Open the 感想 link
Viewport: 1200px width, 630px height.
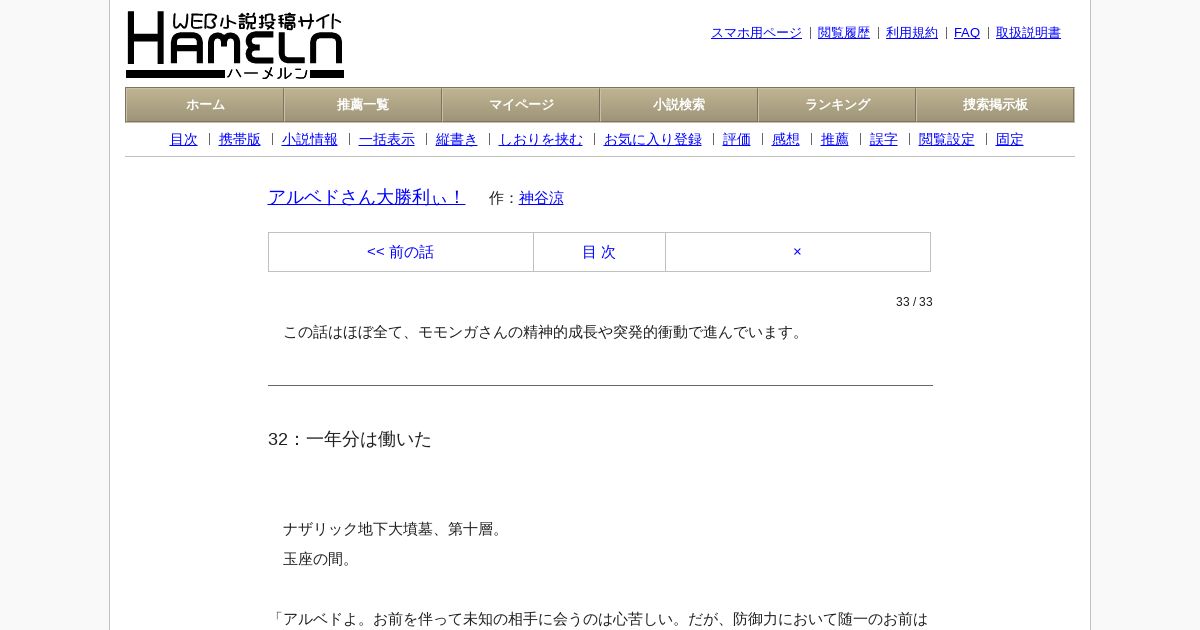pos(786,139)
